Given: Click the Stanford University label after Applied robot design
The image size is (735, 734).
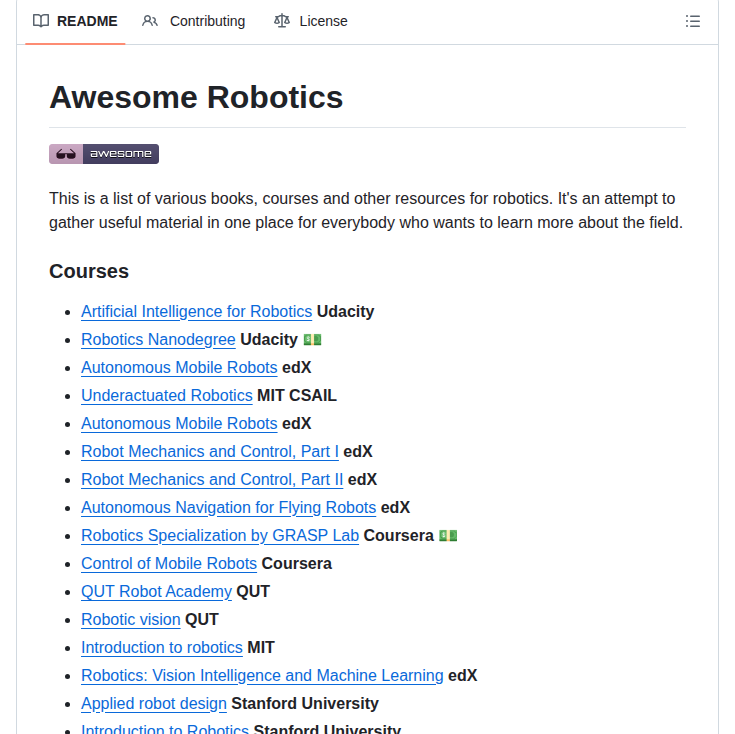Looking at the screenshot, I should [305, 703].
